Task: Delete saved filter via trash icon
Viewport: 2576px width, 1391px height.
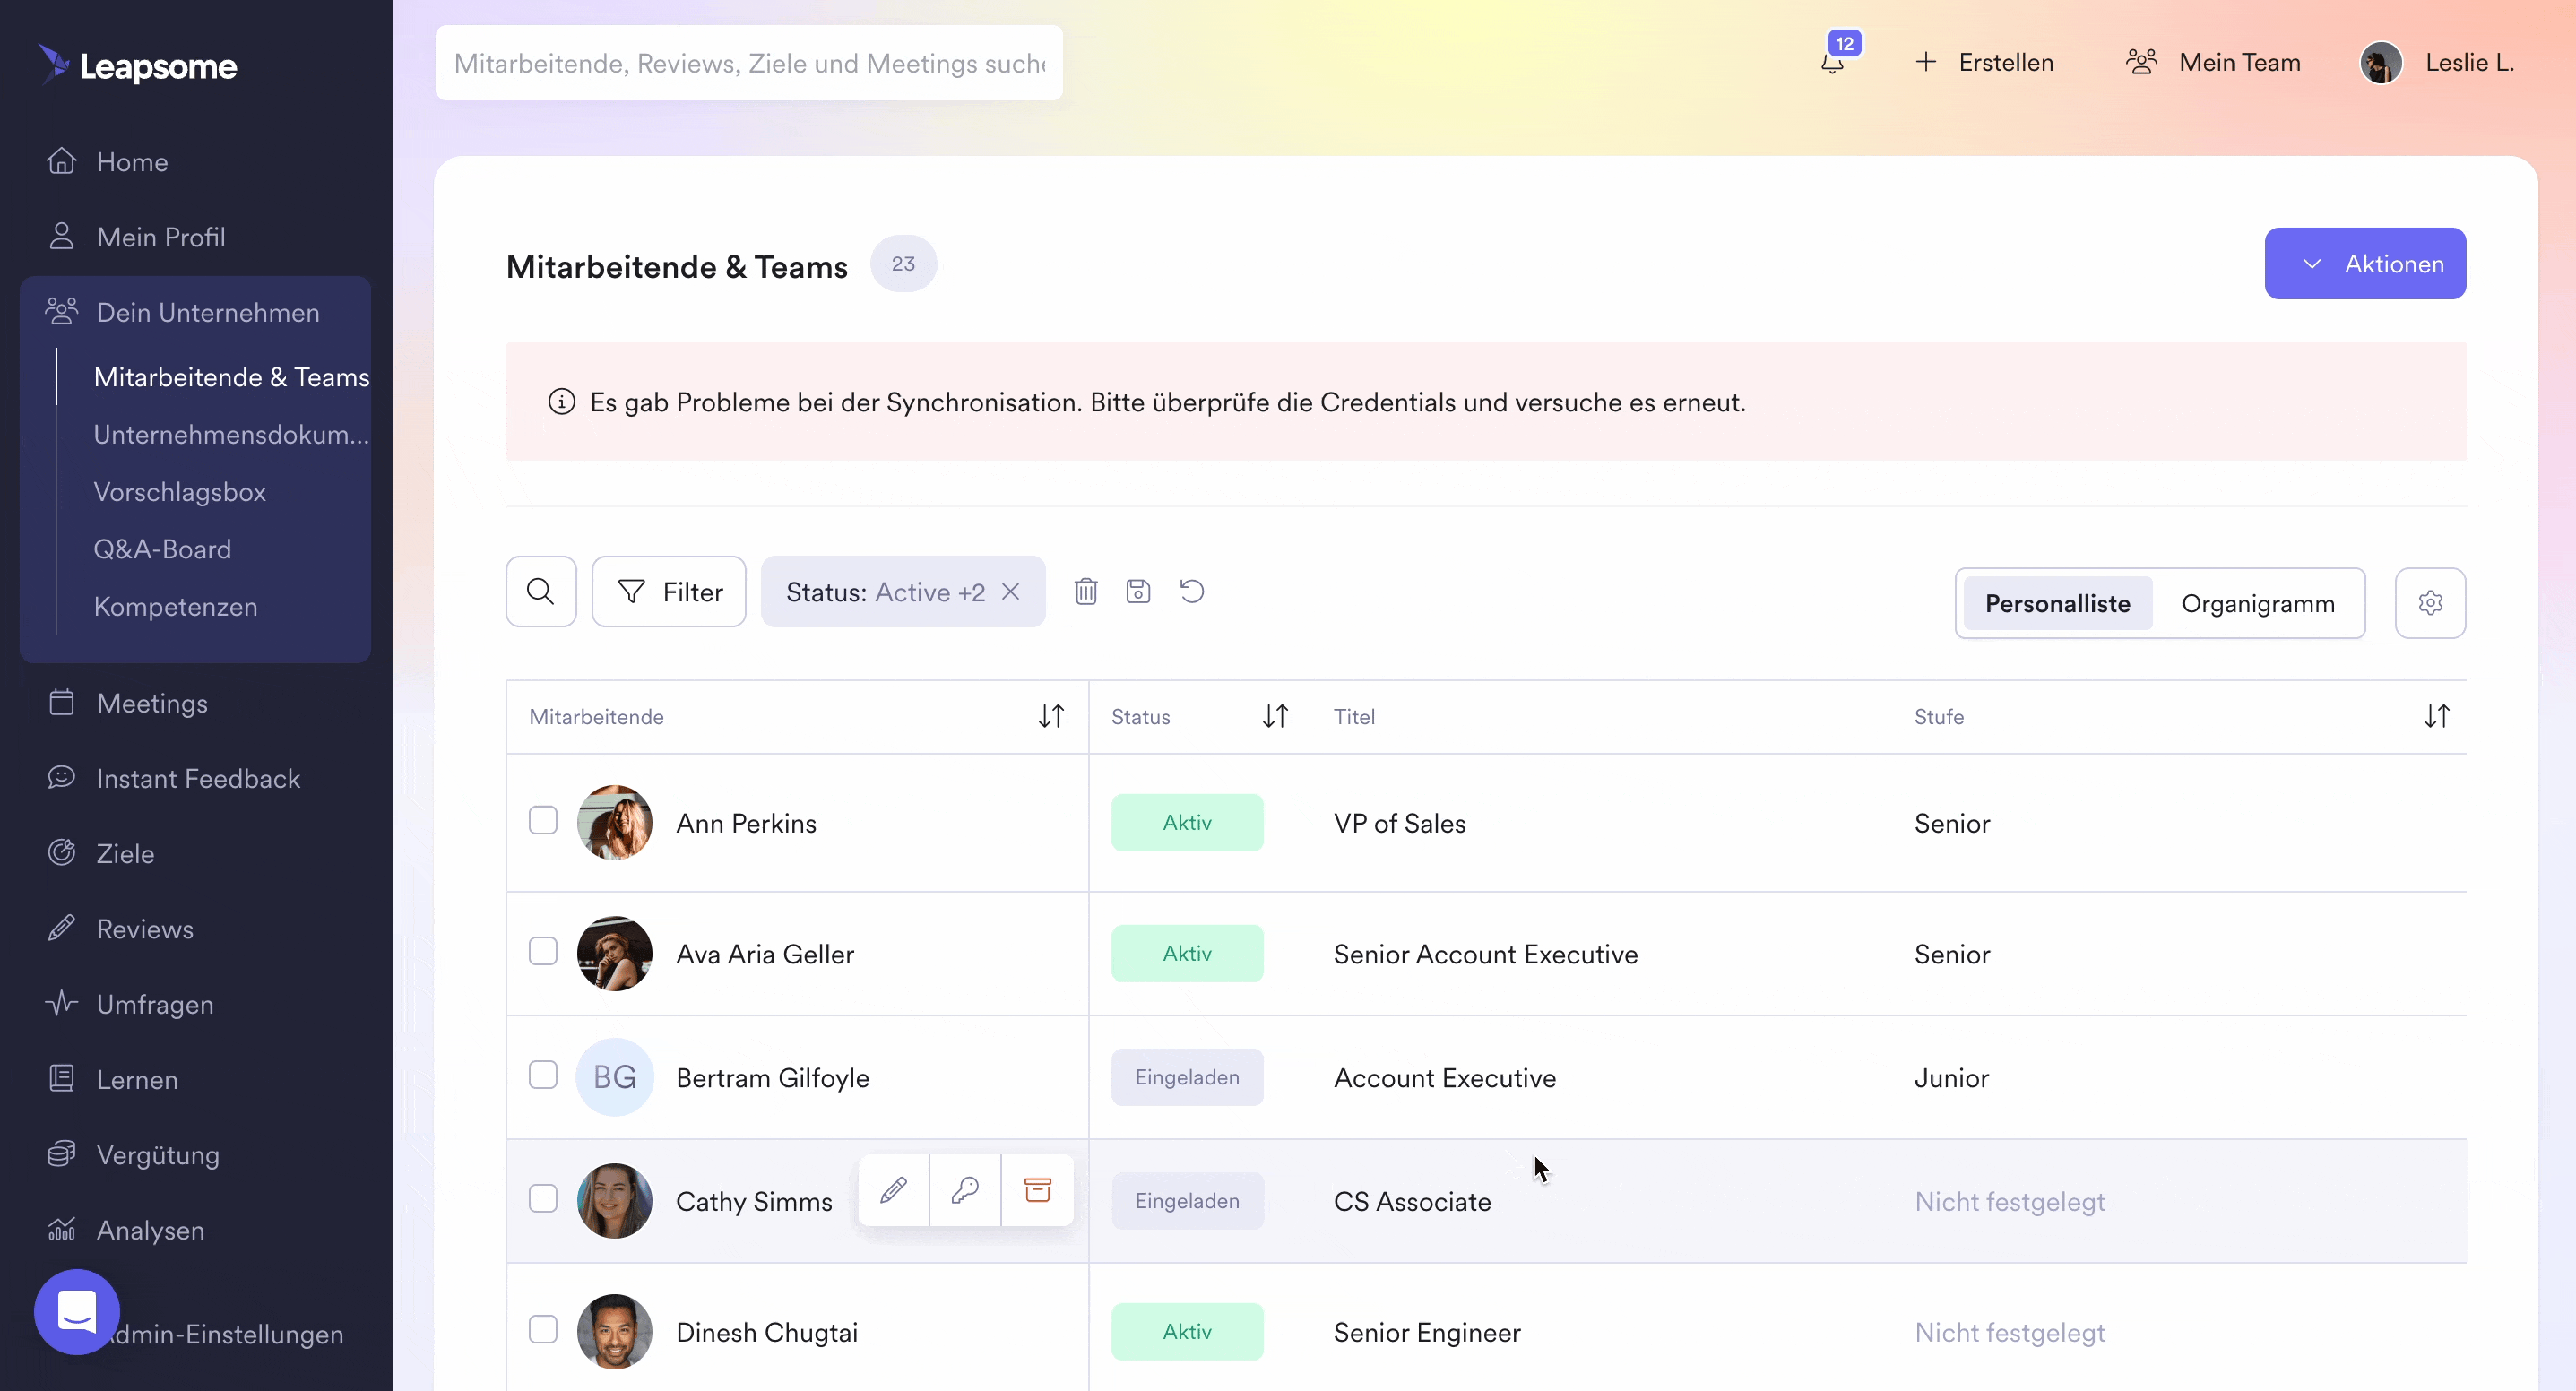Action: coord(1086,592)
